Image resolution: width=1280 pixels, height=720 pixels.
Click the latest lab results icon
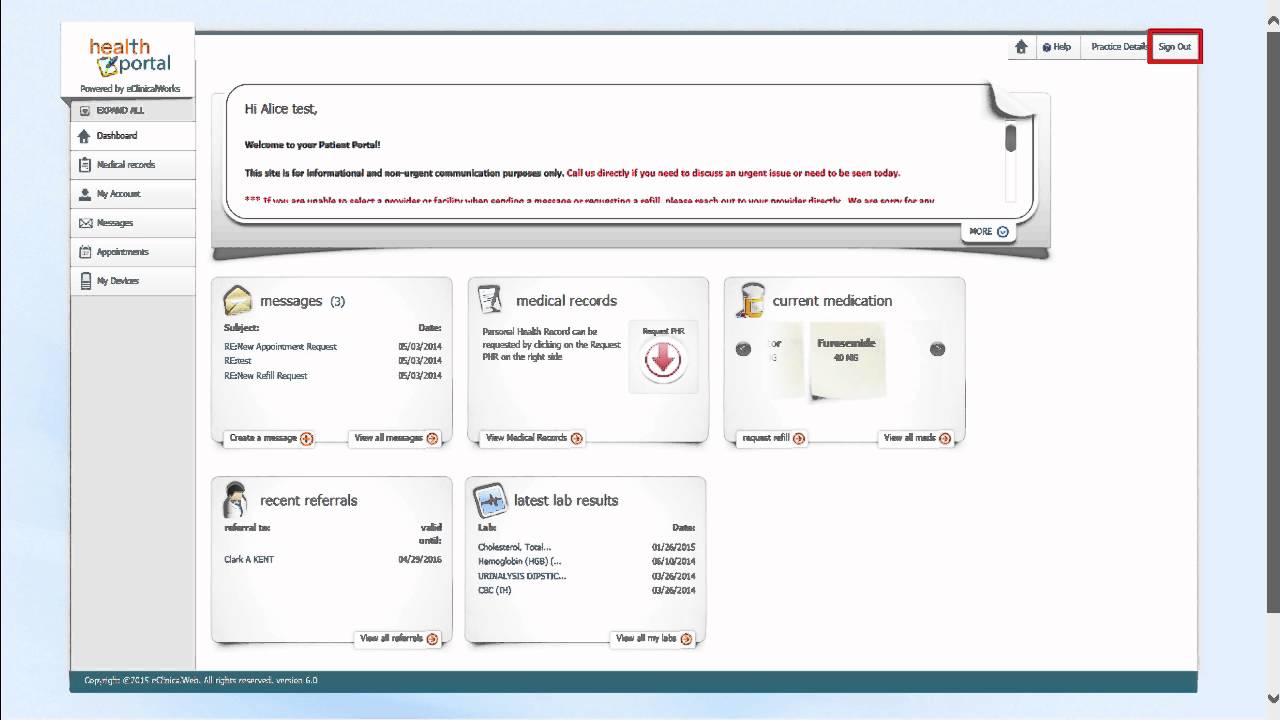[x=491, y=499]
